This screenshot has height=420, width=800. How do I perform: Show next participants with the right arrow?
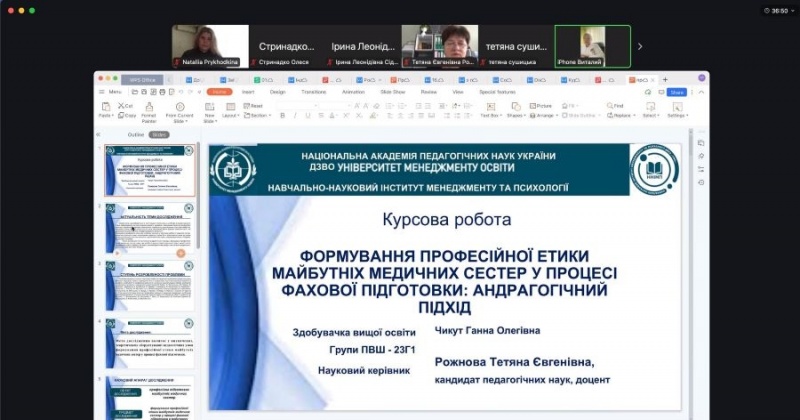click(x=640, y=46)
